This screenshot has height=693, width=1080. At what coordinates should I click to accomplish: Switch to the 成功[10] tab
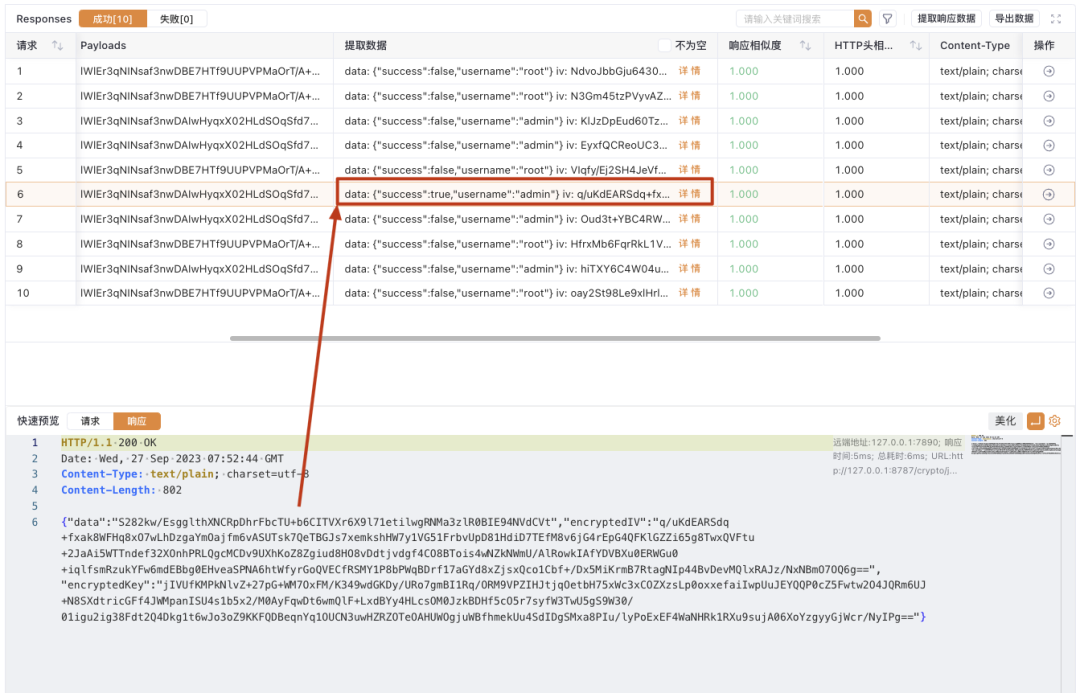coord(113,19)
